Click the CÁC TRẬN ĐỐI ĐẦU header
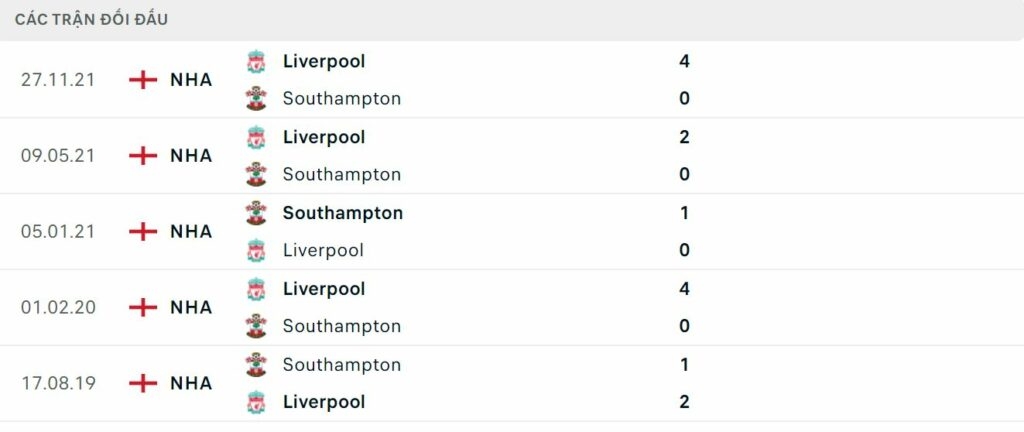Image resolution: width=1024 pixels, height=432 pixels. 92,19
